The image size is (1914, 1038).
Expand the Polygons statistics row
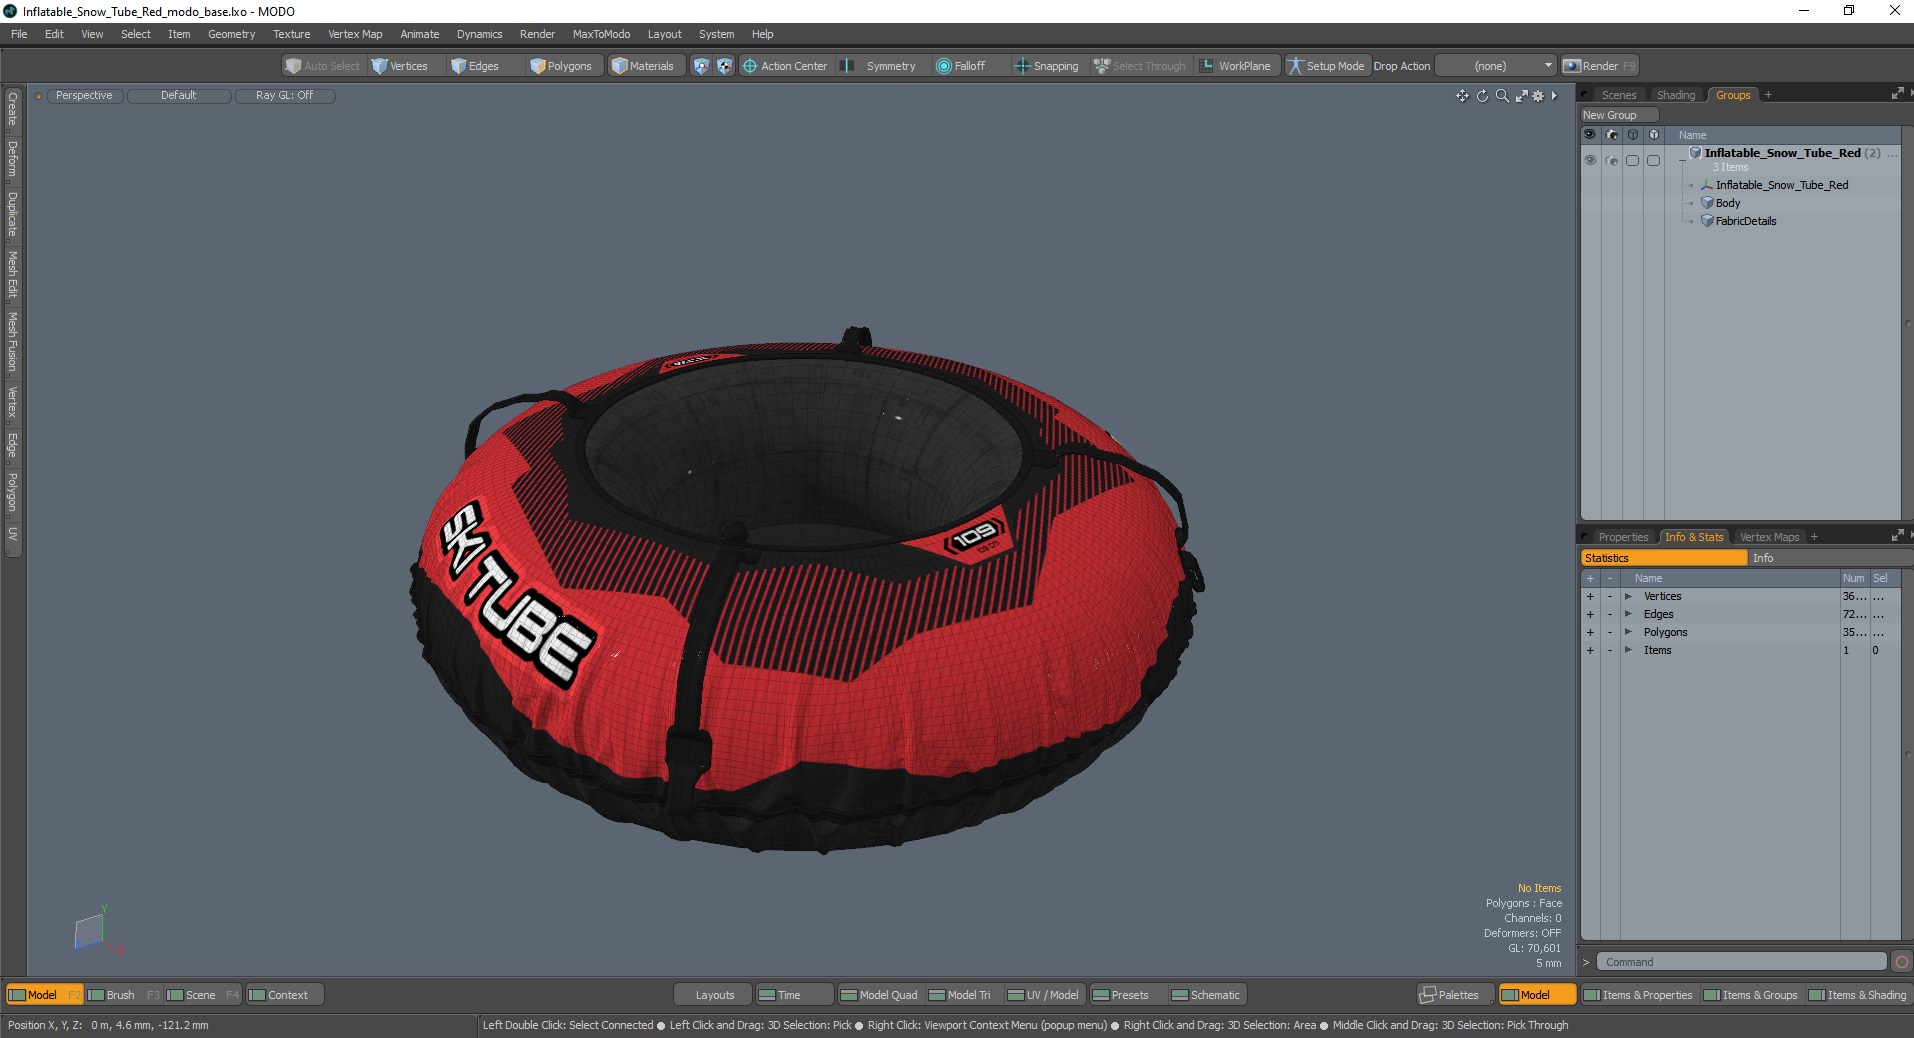pos(1628,632)
